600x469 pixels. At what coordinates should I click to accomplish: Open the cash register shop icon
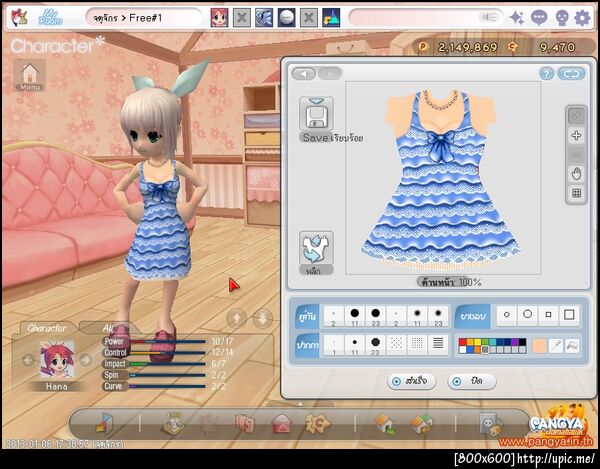click(x=173, y=423)
